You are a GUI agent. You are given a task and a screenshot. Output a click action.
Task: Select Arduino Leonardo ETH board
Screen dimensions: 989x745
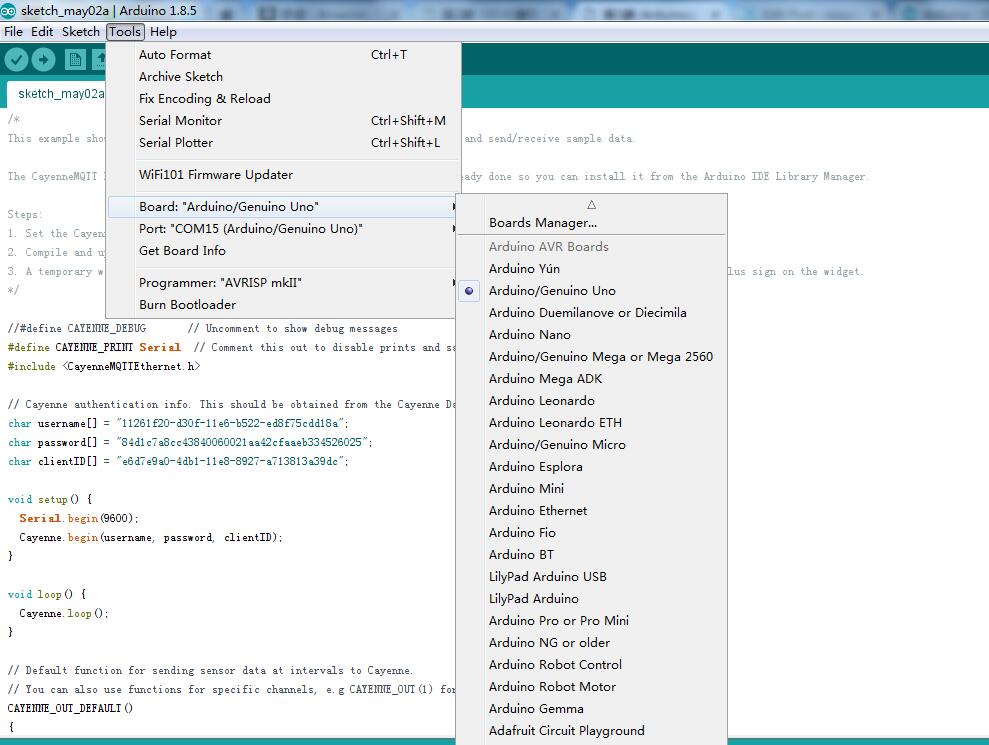[x=592, y=423]
